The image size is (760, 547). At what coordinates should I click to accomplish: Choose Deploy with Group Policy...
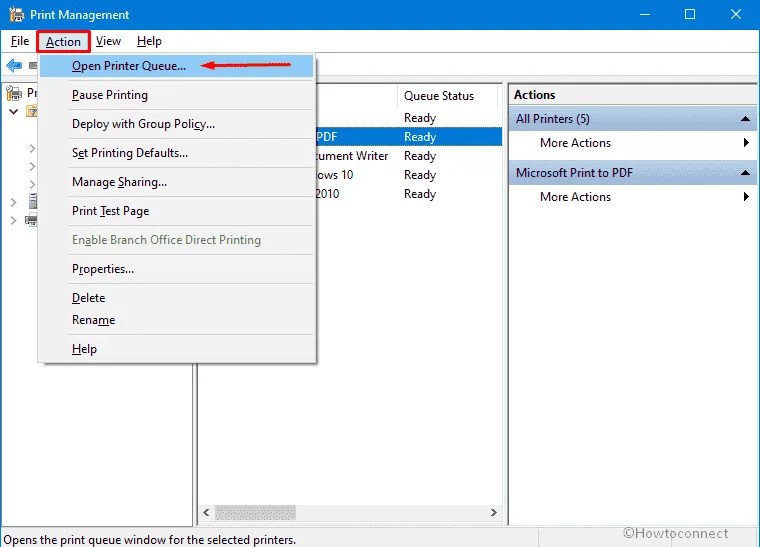(x=177, y=124)
